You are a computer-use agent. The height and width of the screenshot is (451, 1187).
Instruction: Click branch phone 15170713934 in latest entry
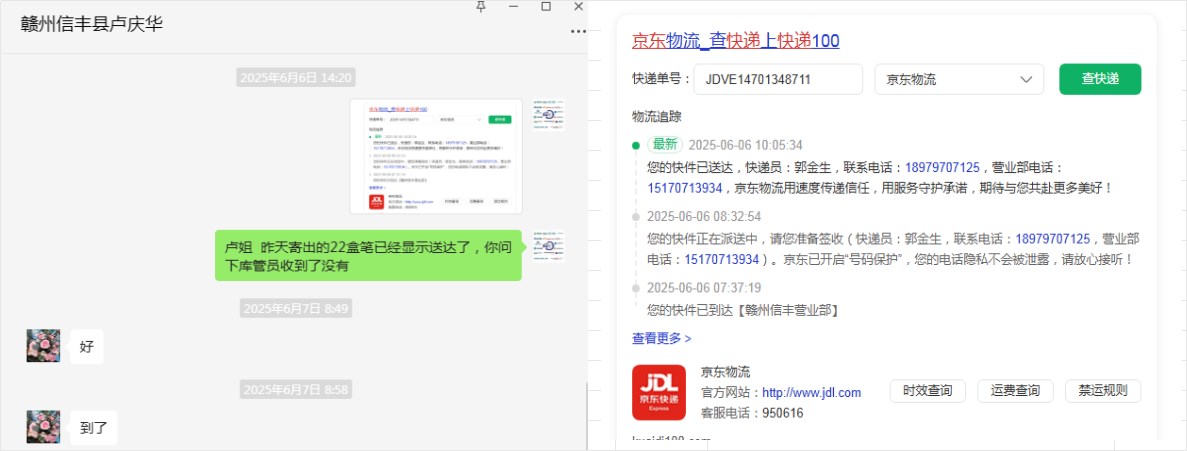pos(685,188)
